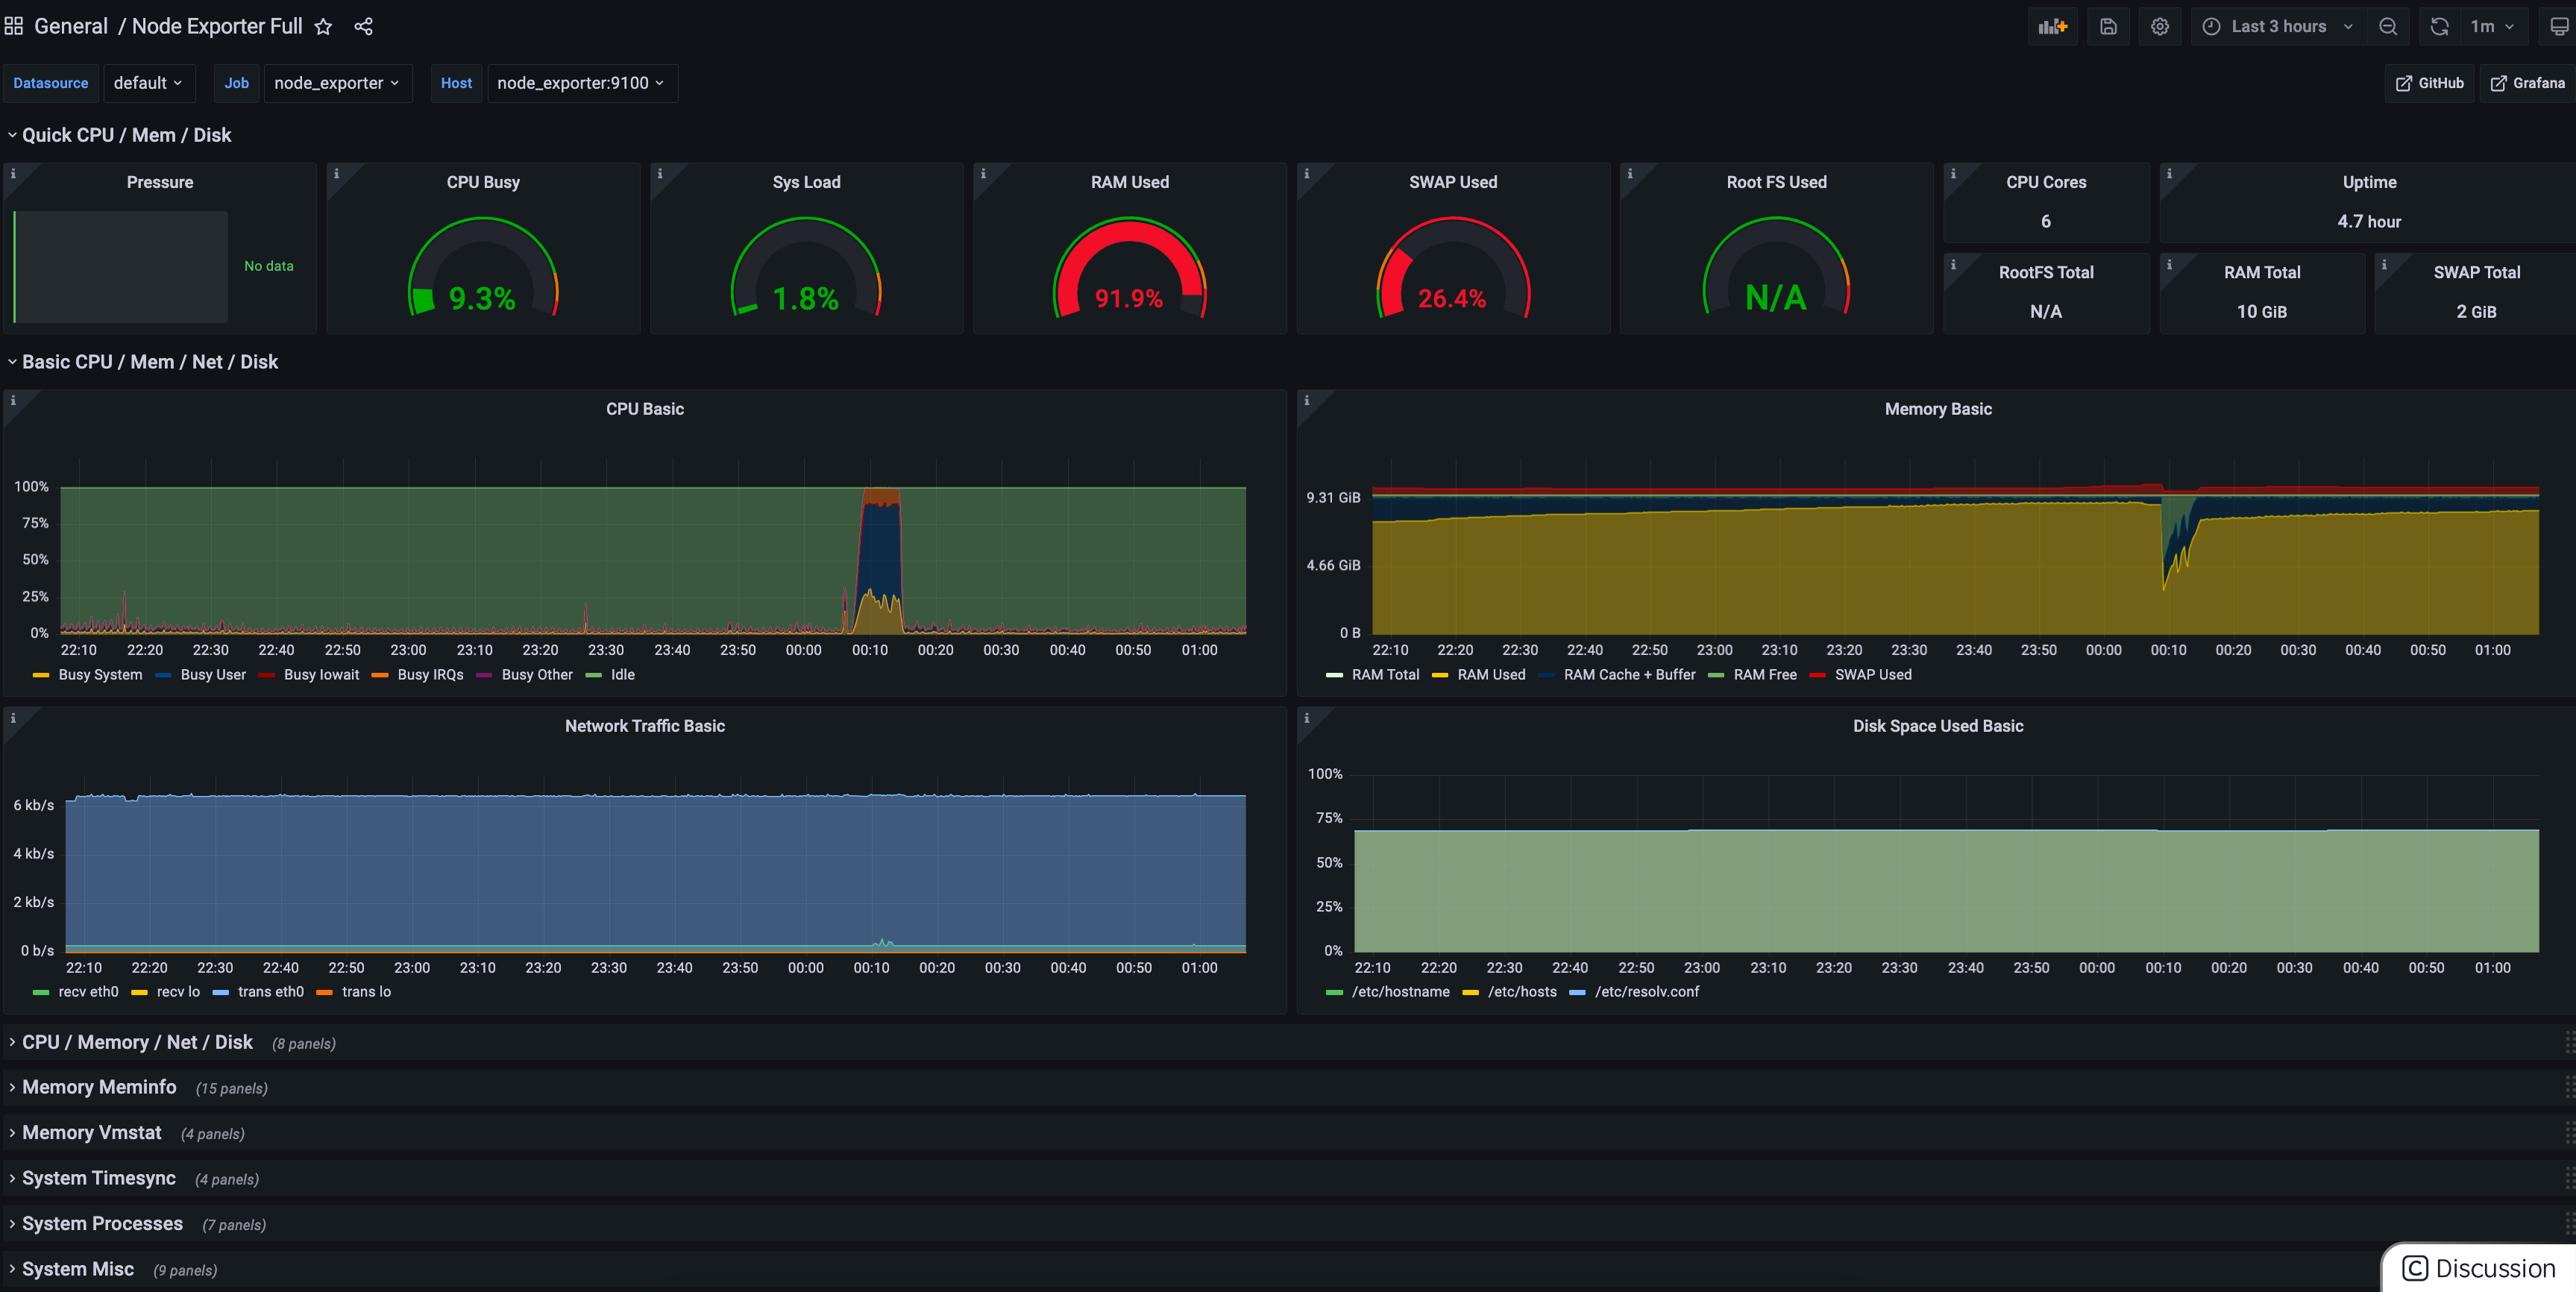
Task: Add a new panel
Action: [2052, 27]
